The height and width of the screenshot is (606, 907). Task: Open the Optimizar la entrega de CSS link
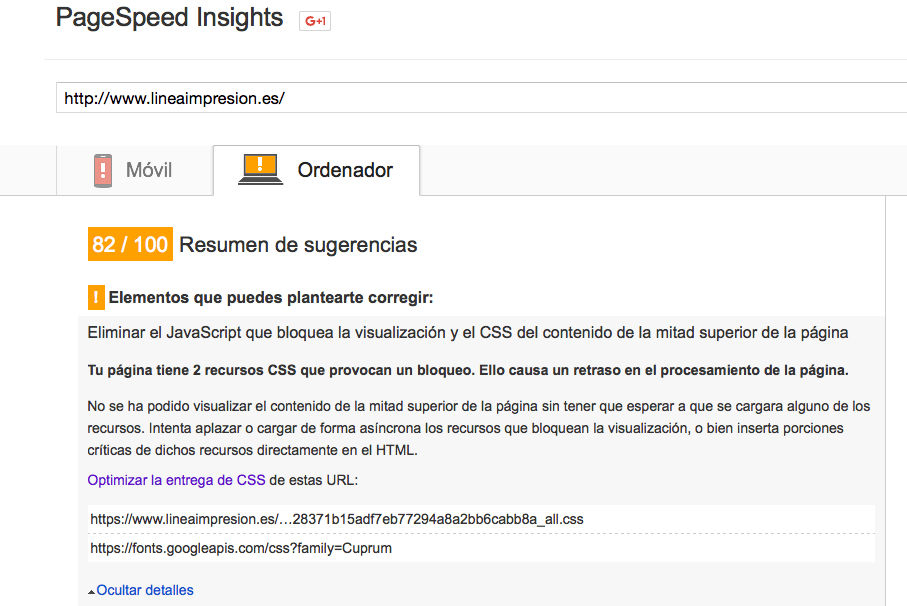pos(176,480)
